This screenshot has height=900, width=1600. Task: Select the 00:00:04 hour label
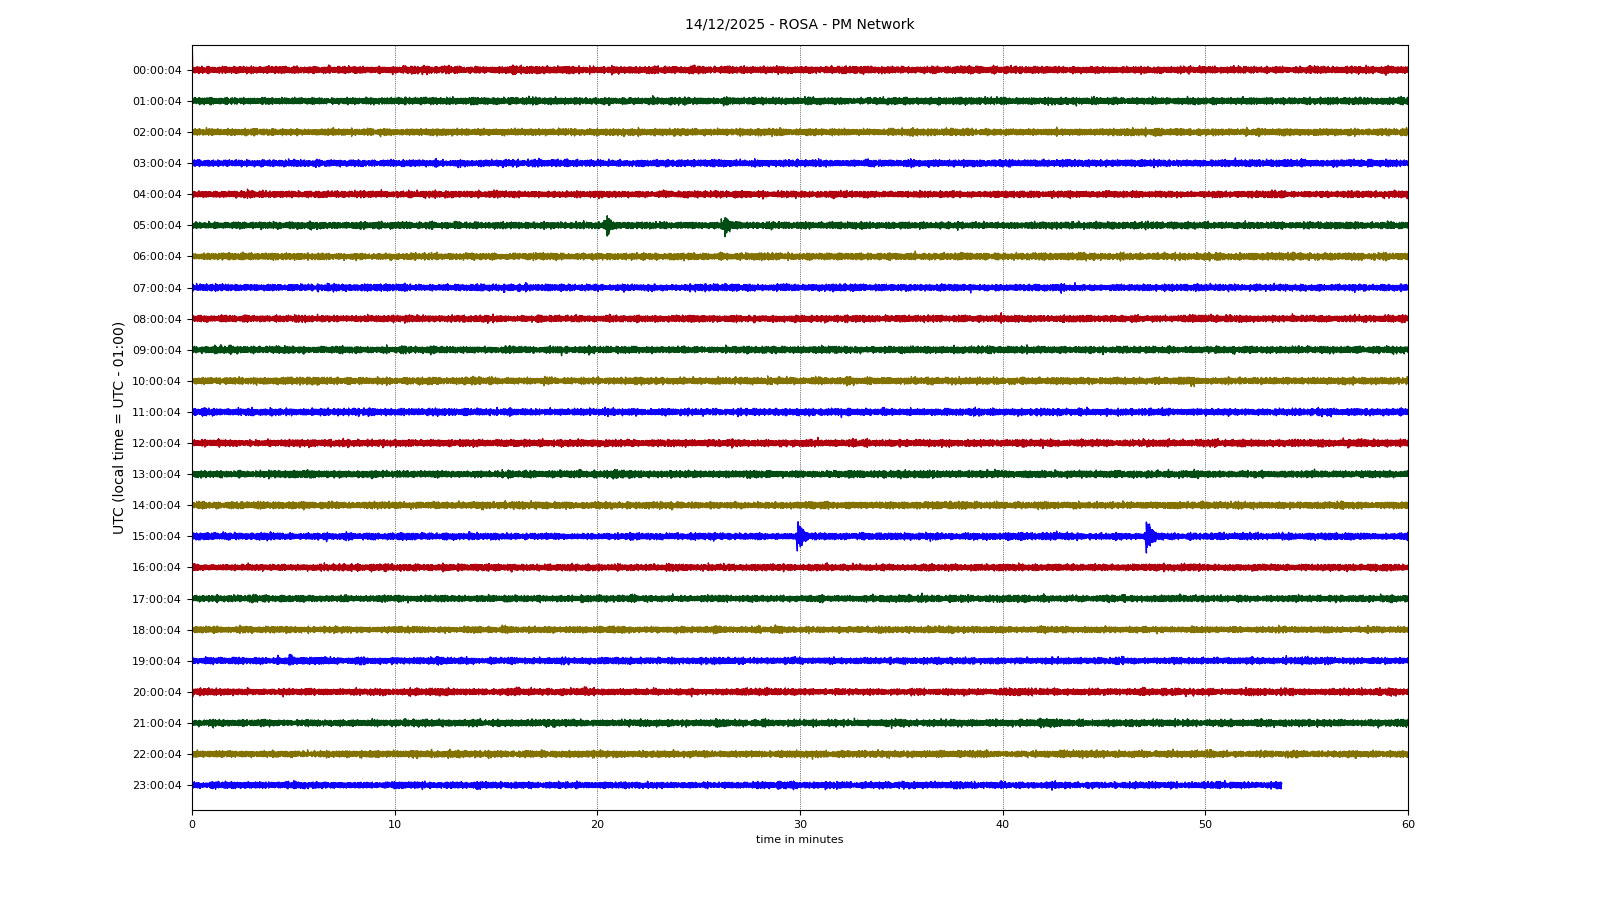coord(157,70)
